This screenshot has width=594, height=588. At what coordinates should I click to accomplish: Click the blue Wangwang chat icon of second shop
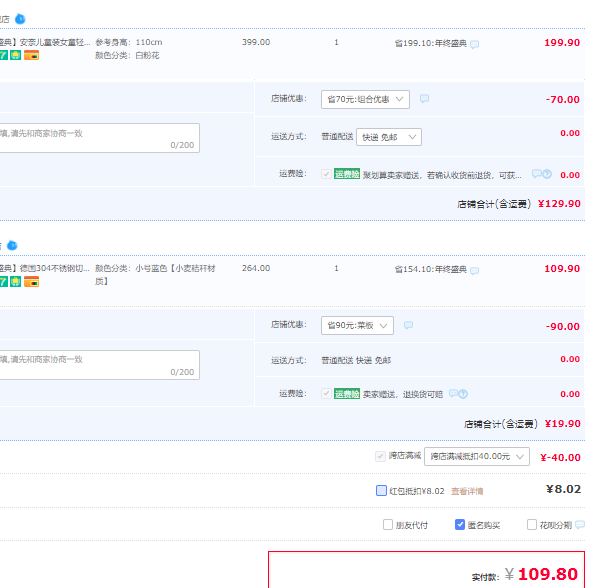click(12, 246)
